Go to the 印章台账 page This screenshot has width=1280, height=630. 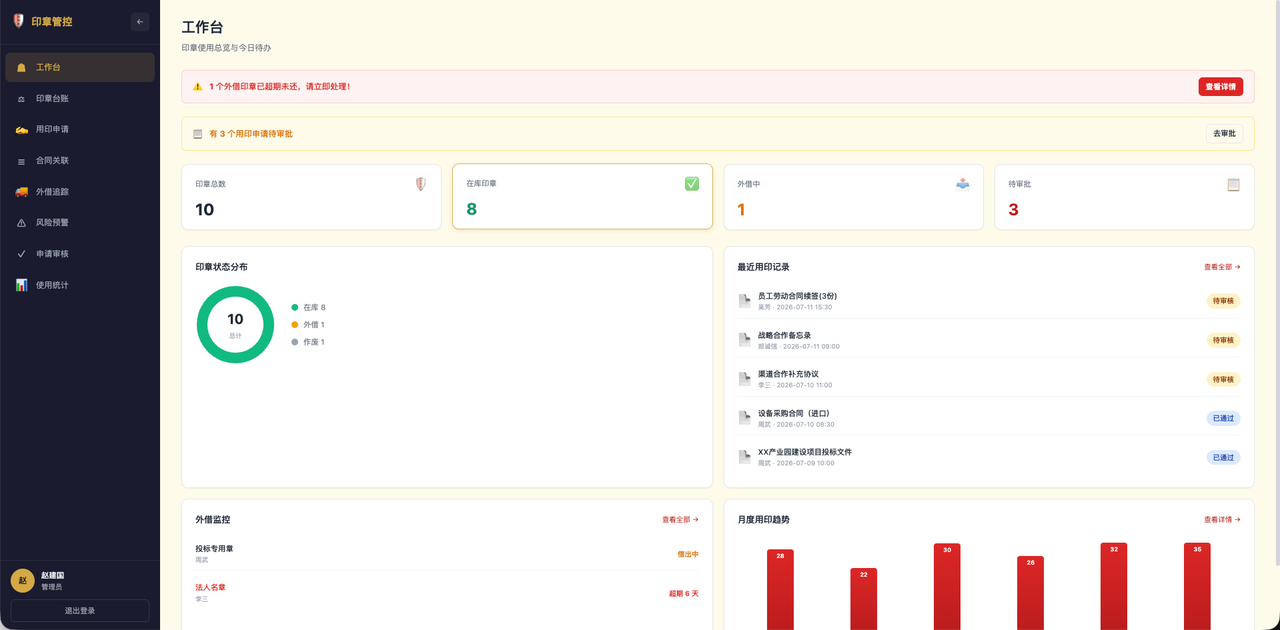[x=80, y=98]
